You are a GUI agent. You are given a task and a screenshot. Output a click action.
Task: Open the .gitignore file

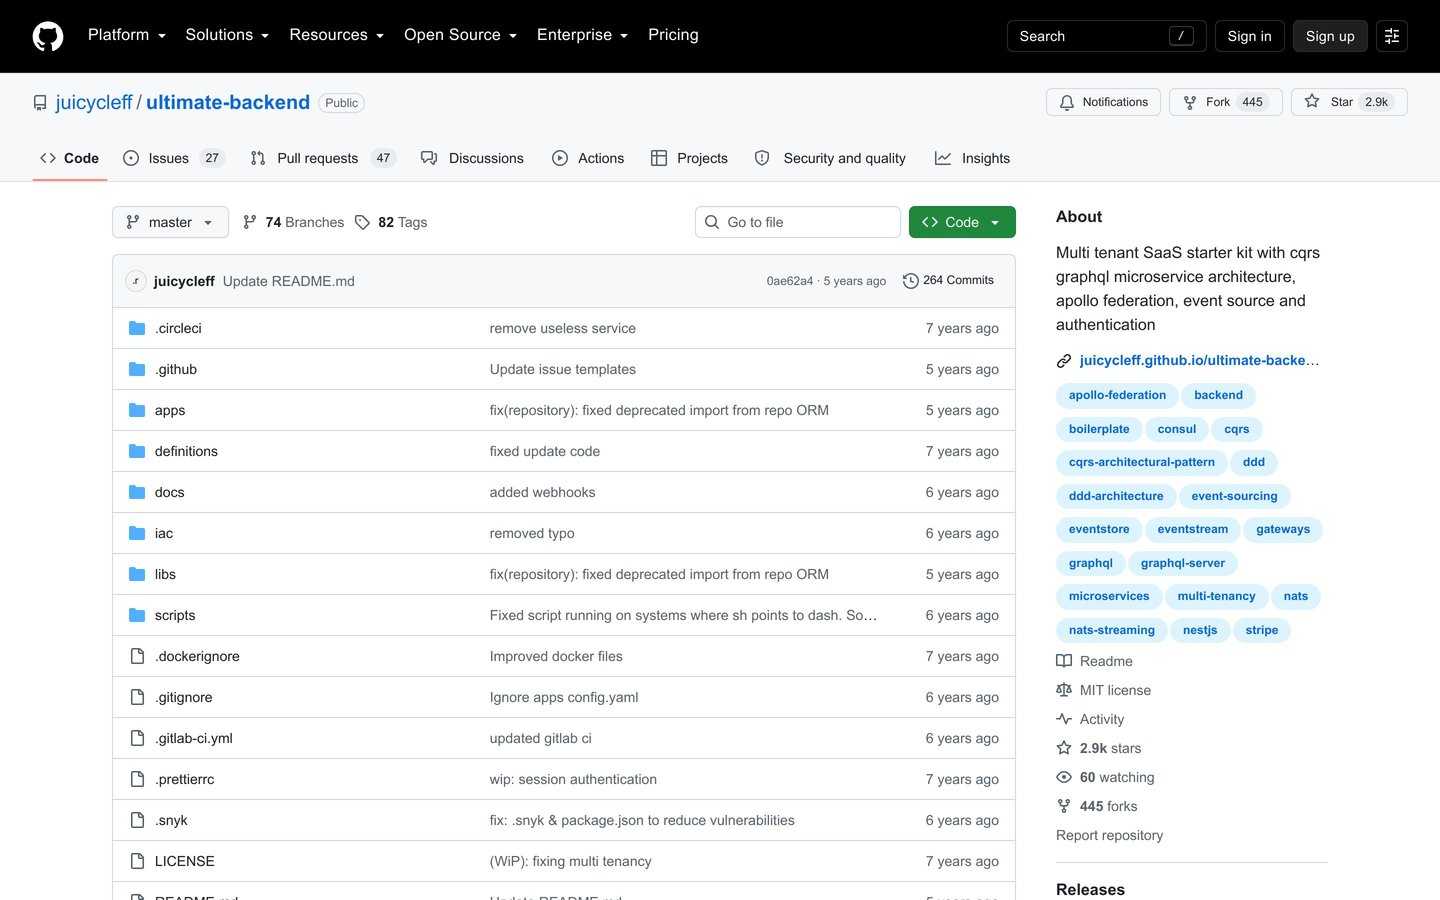tap(183, 697)
